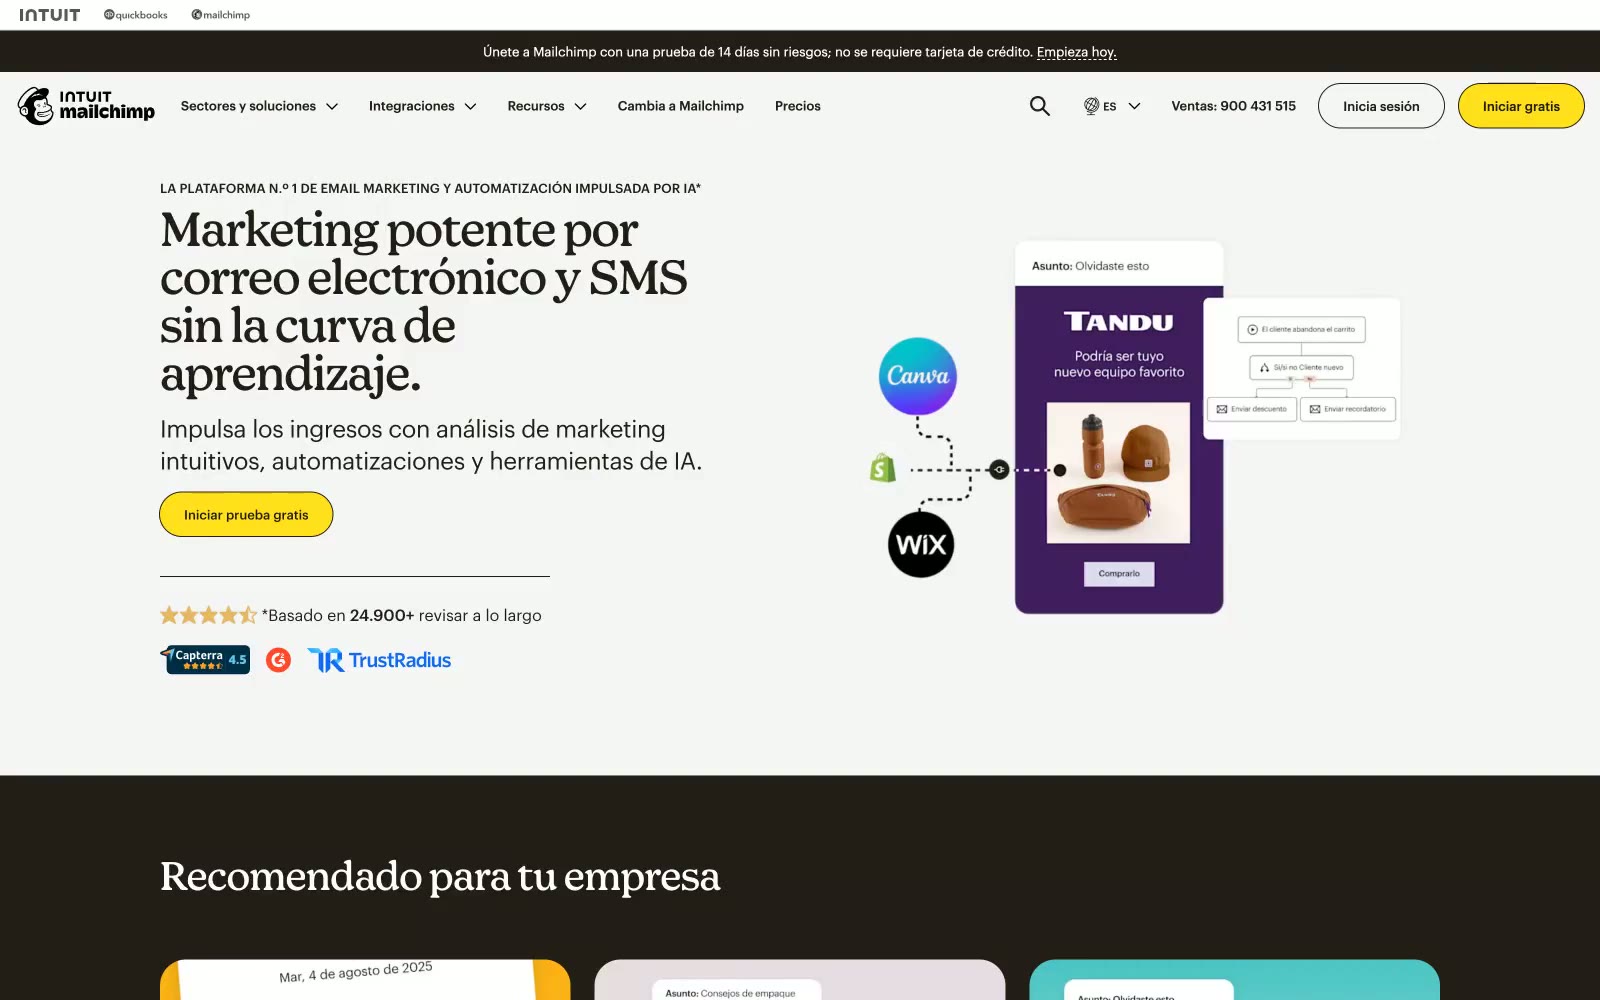
Task: Click the Shopify bag icon
Action: point(883,467)
